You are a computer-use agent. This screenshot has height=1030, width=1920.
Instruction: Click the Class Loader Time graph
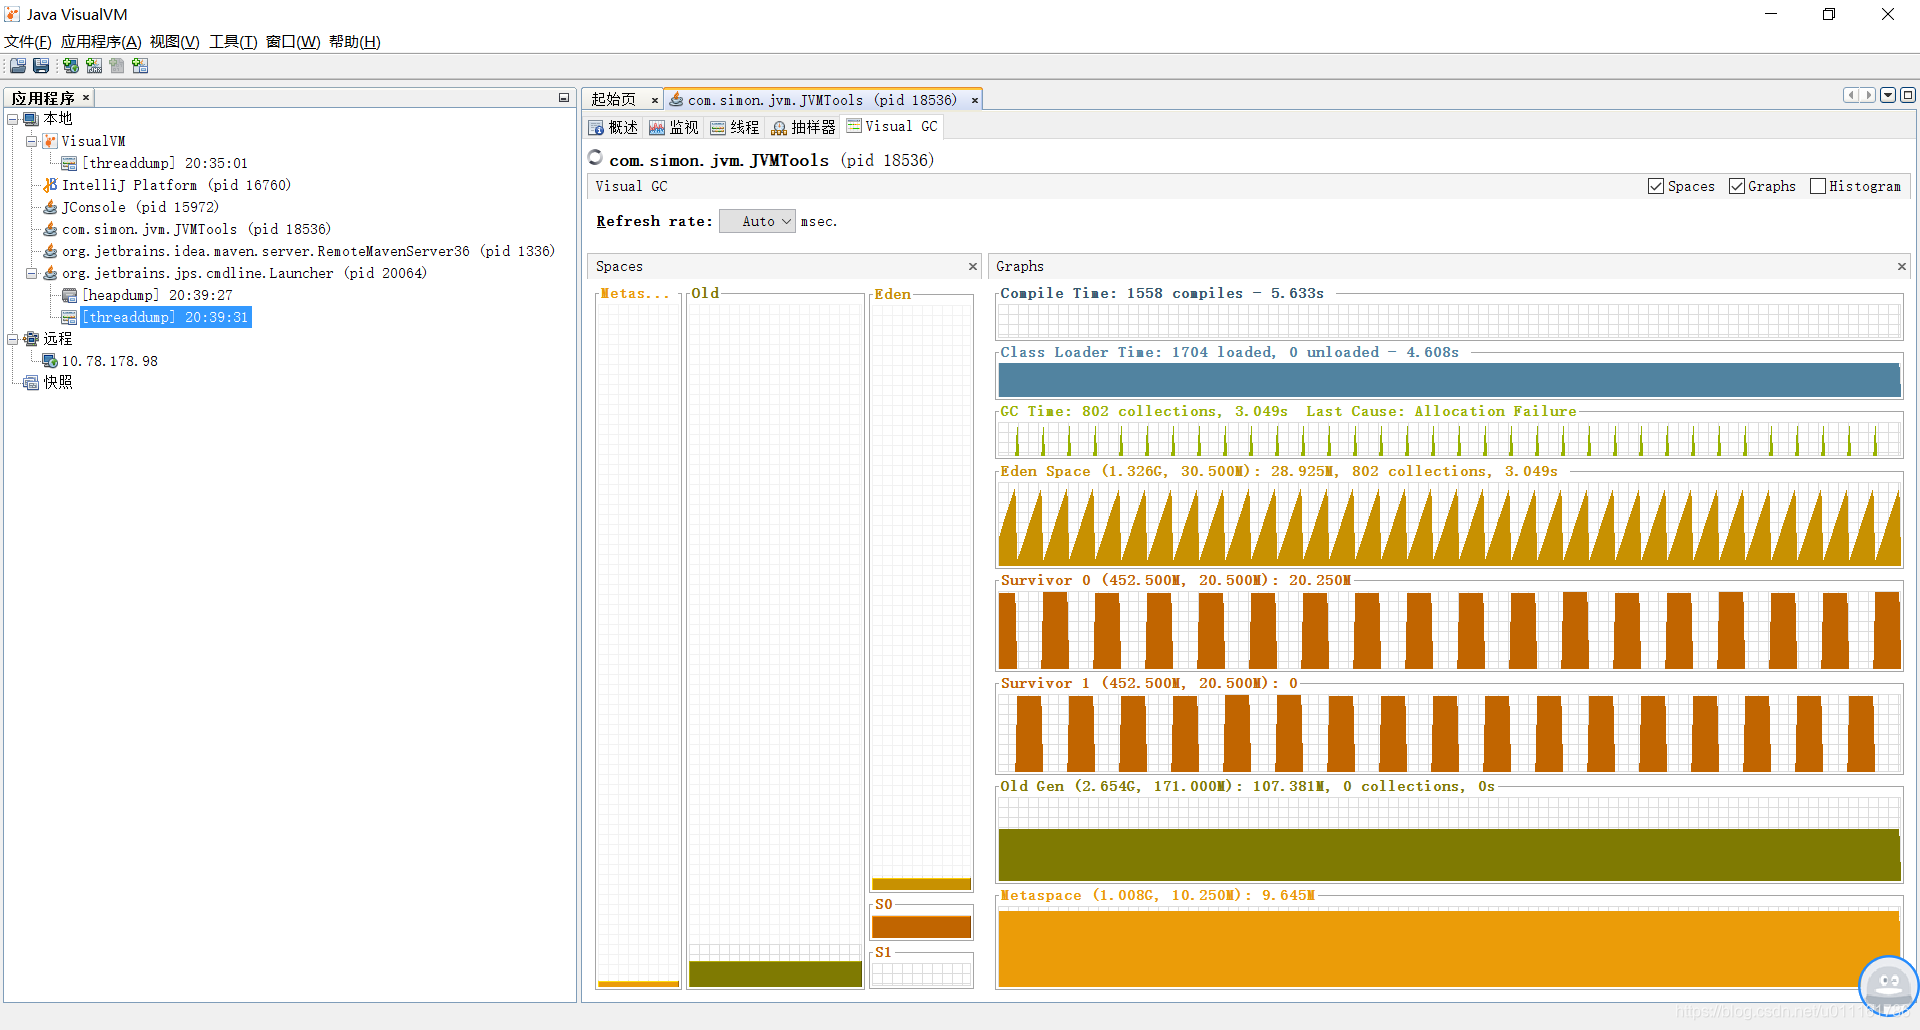pos(1449,380)
